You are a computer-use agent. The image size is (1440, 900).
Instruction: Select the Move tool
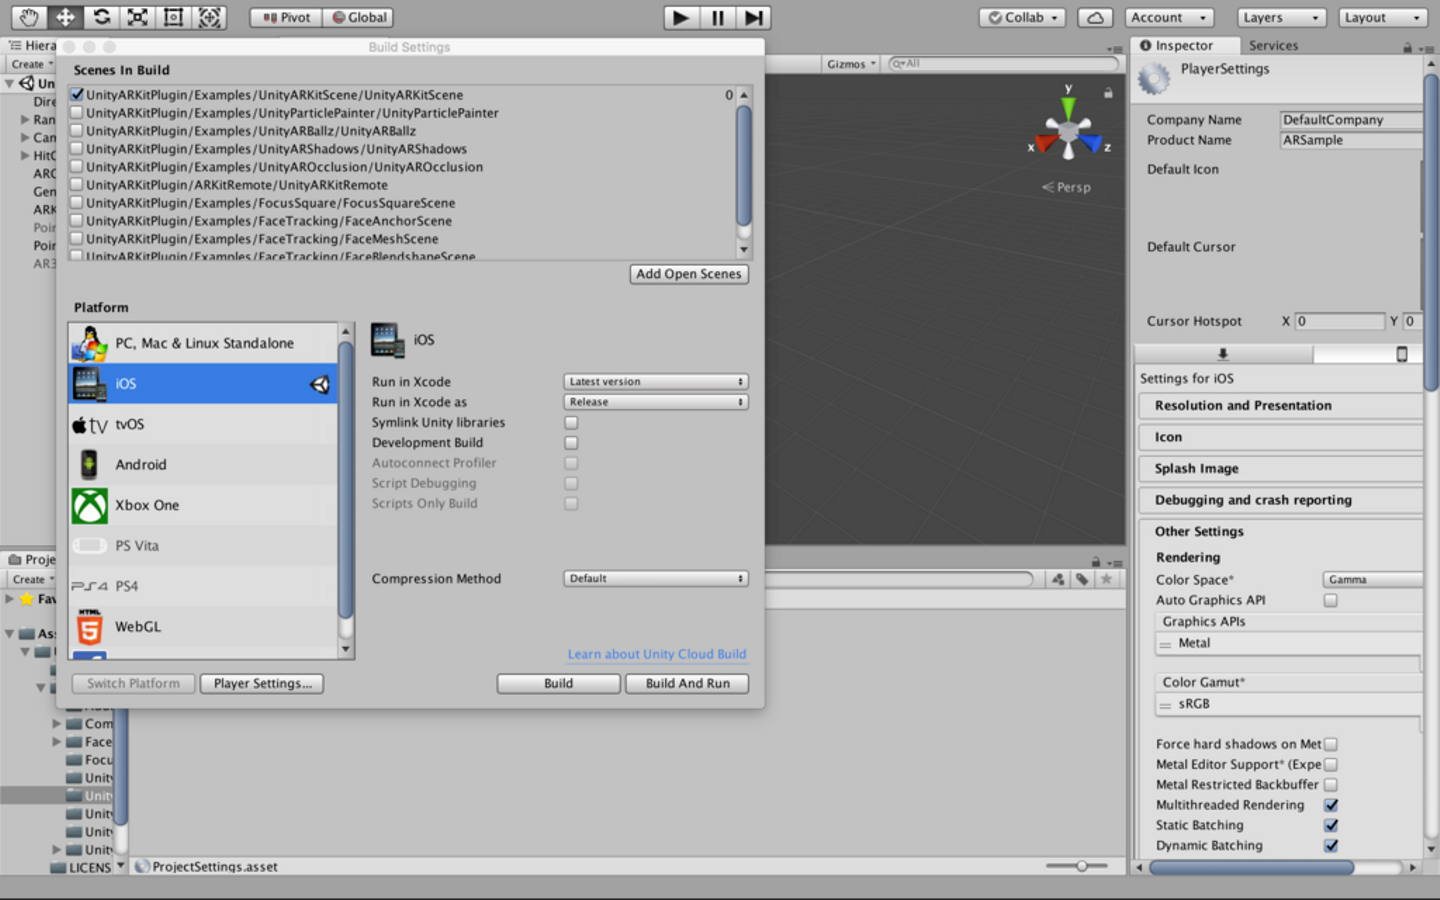[65, 17]
